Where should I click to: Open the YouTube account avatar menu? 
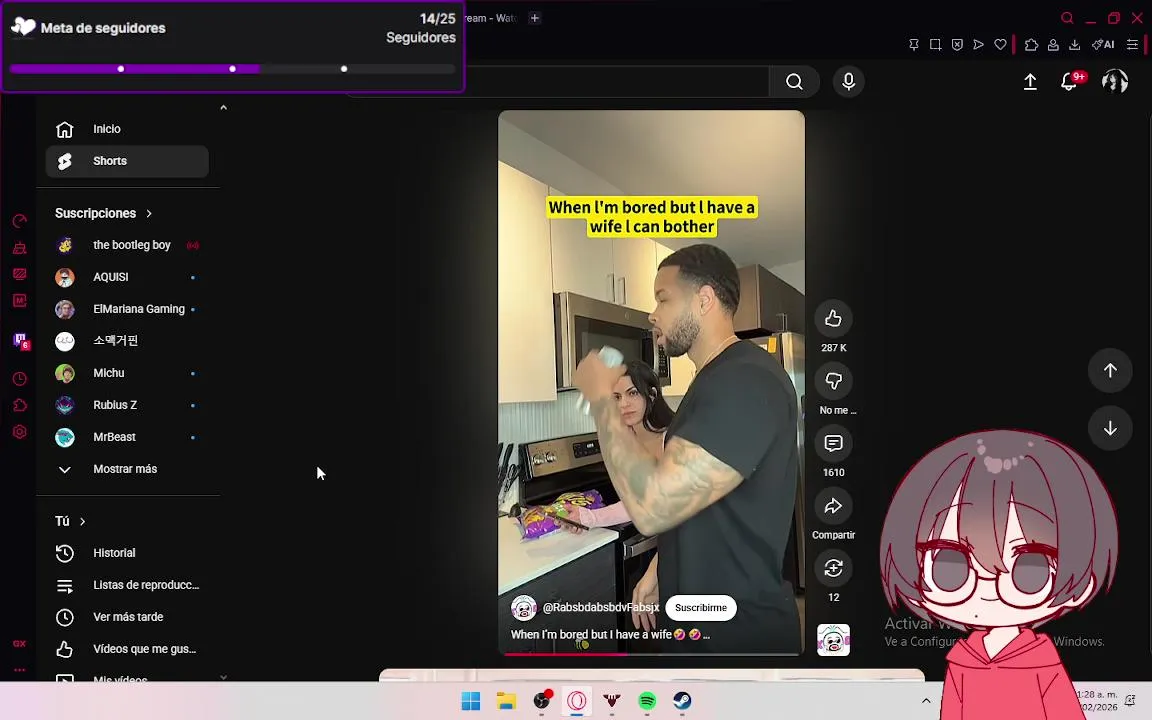(x=1115, y=81)
